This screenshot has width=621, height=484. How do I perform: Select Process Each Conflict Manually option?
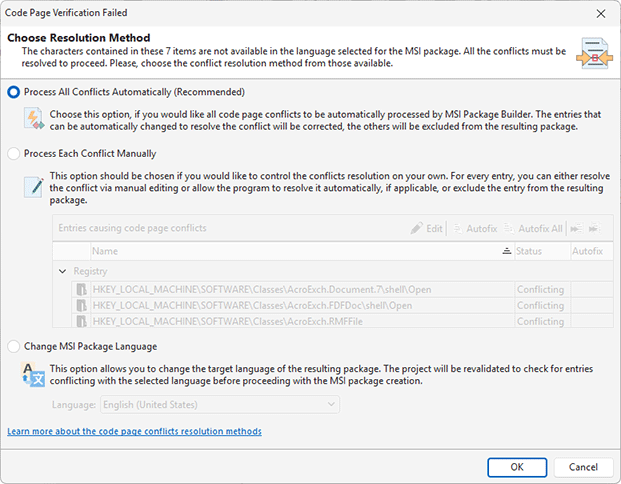(x=14, y=153)
